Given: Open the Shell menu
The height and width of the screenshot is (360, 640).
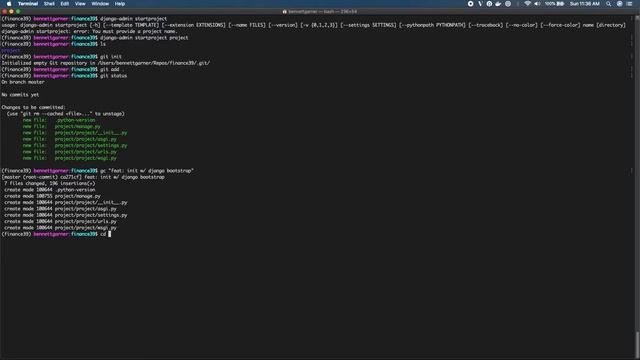Looking at the screenshot, I should point(49,4).
